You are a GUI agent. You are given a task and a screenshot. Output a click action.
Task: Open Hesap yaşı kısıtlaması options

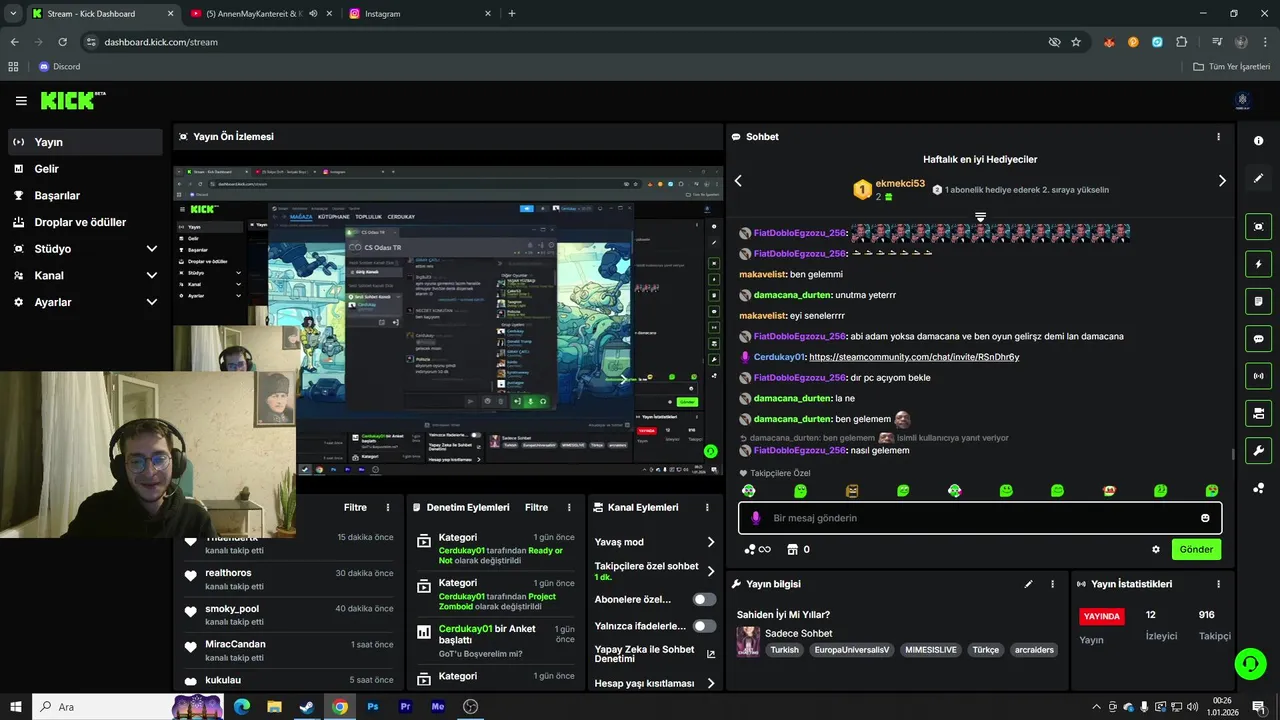(x=711, y=683)
